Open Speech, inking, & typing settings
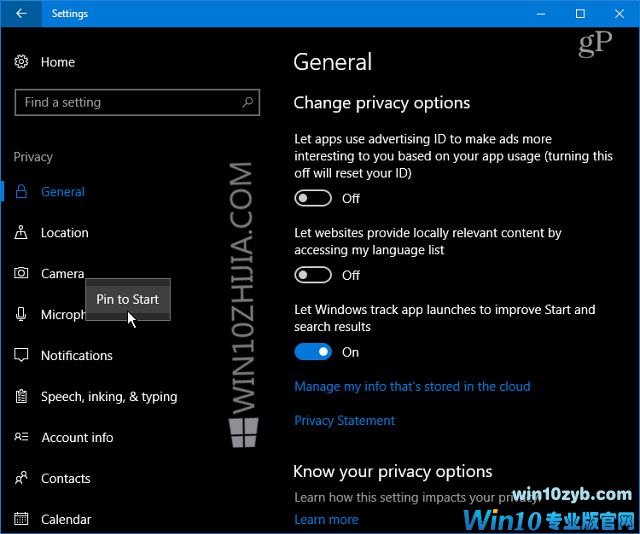This screenshot has width=640, height=534. 109,397
